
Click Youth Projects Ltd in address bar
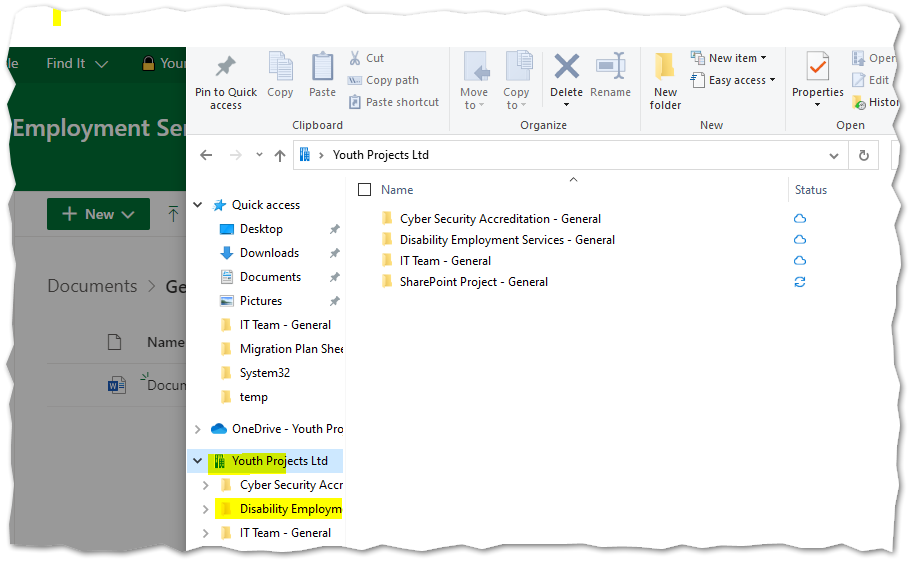click(381, 155)
